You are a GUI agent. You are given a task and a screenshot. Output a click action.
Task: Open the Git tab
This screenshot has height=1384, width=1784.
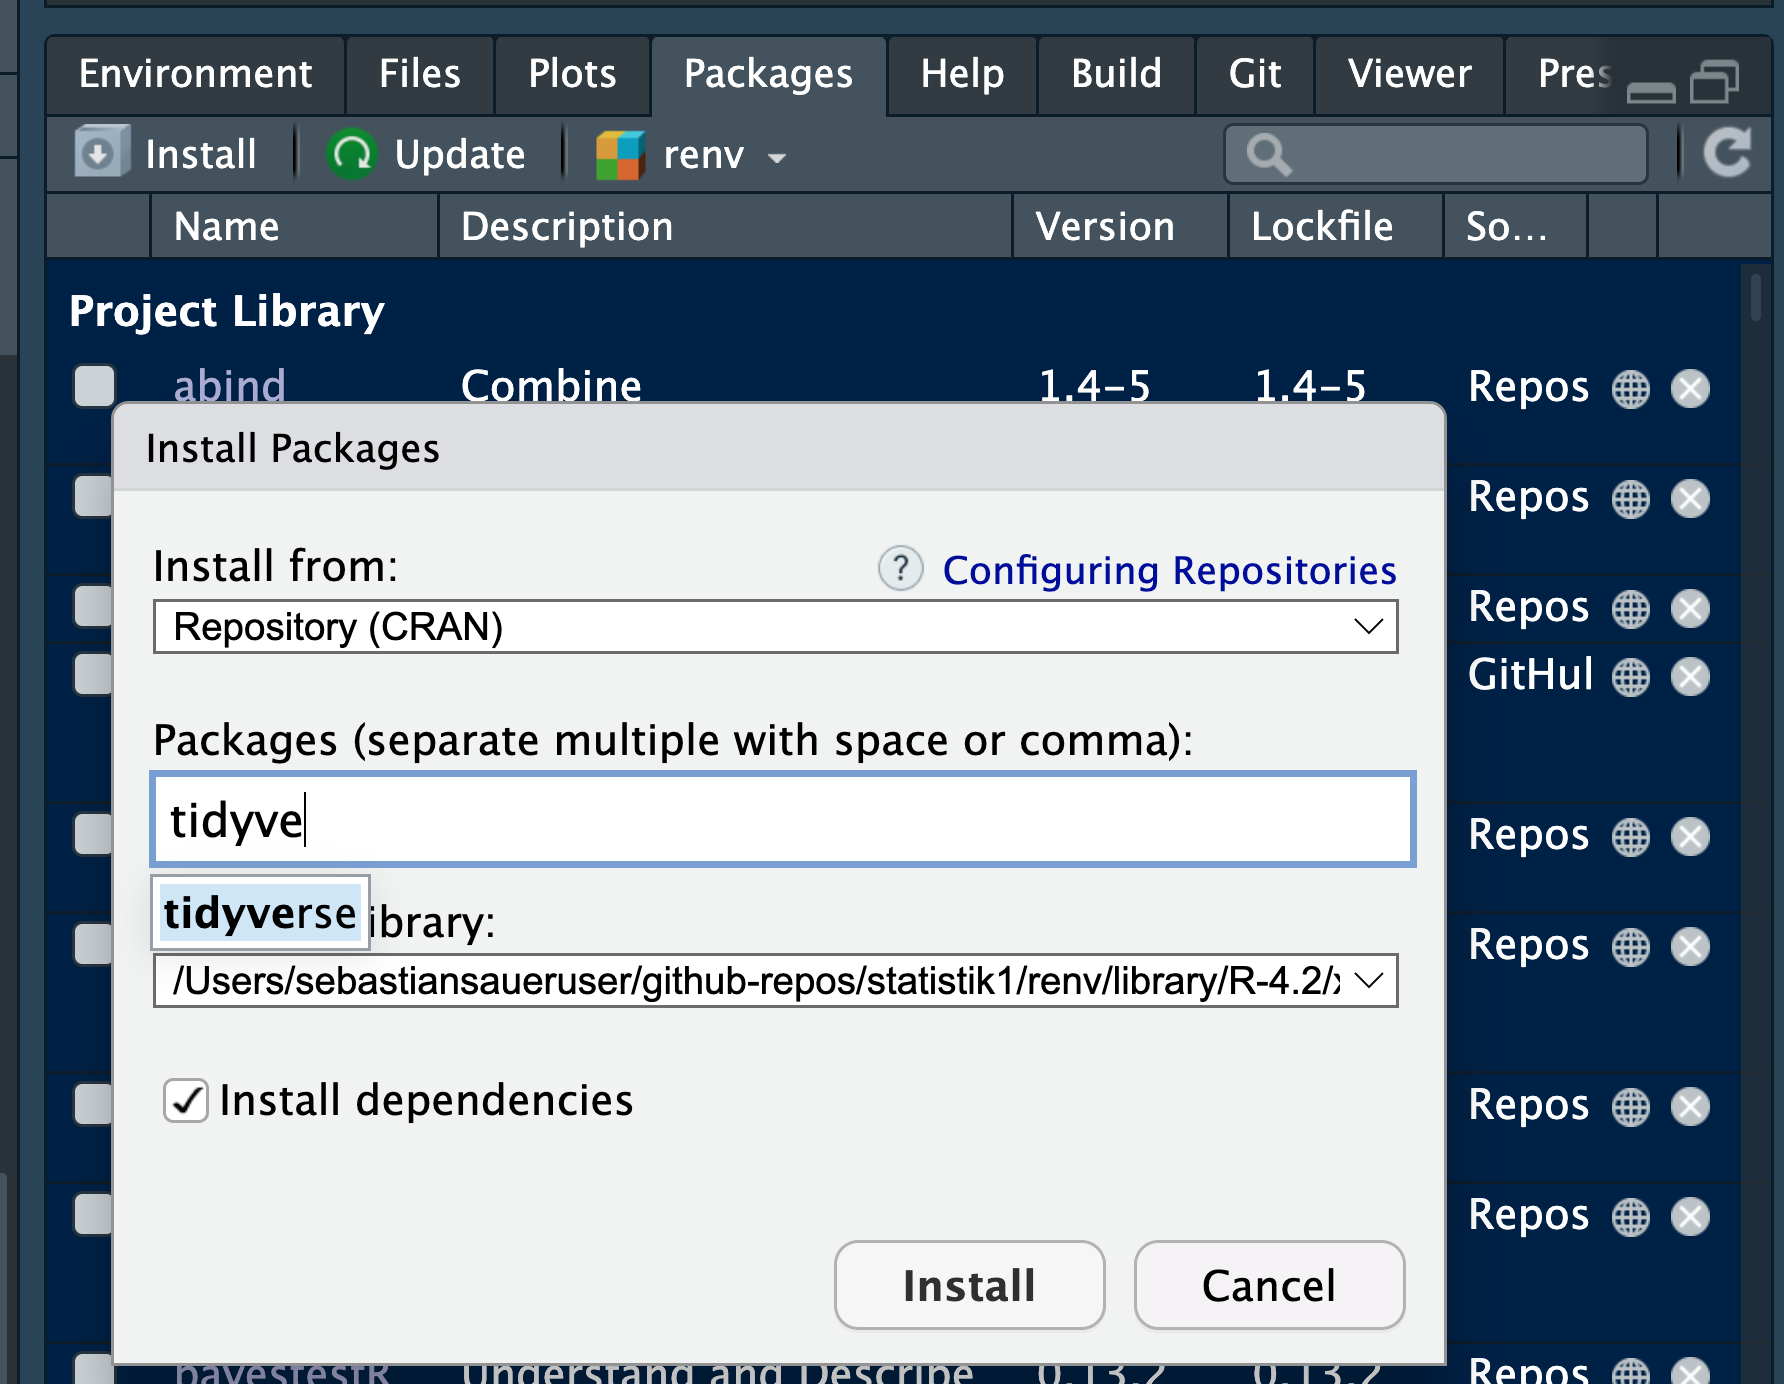(1254, 74)
